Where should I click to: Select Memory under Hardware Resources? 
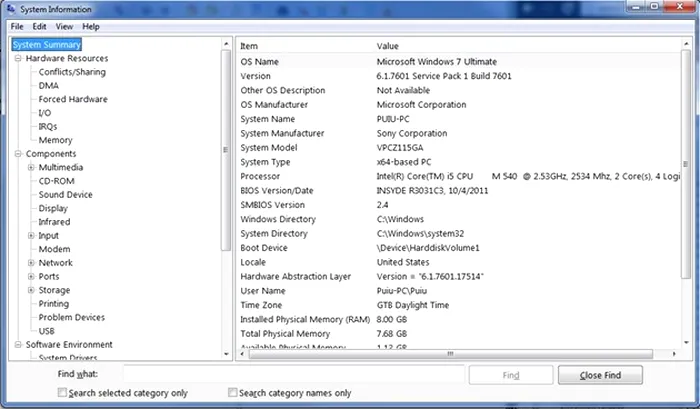click(55, 140)
